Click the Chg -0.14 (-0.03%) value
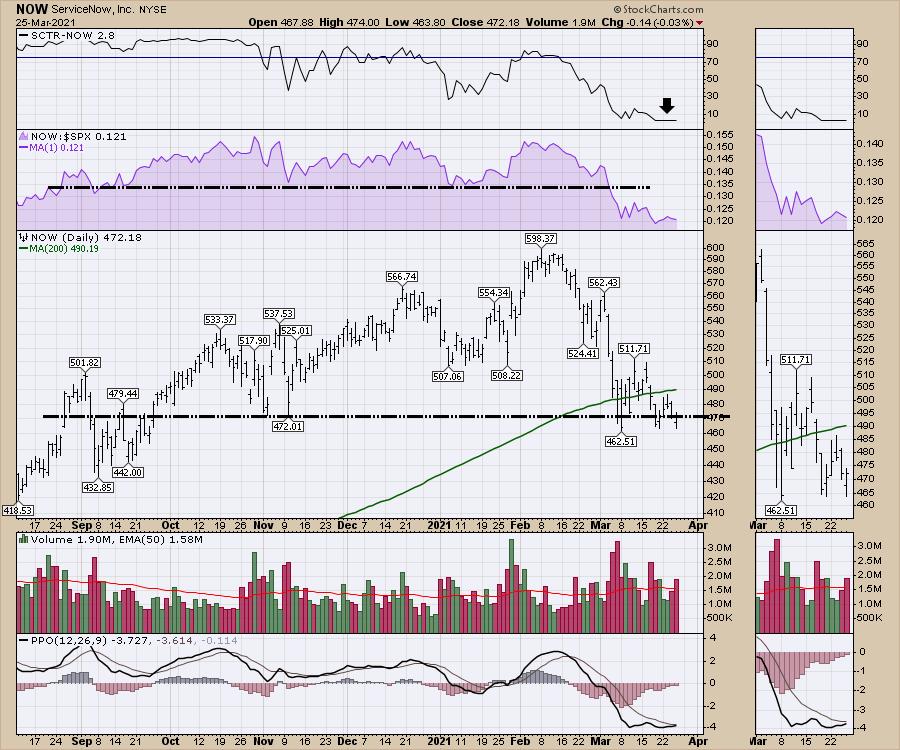Image resolution: width=900 pixels, height=750 pixels. pos(647,22)
